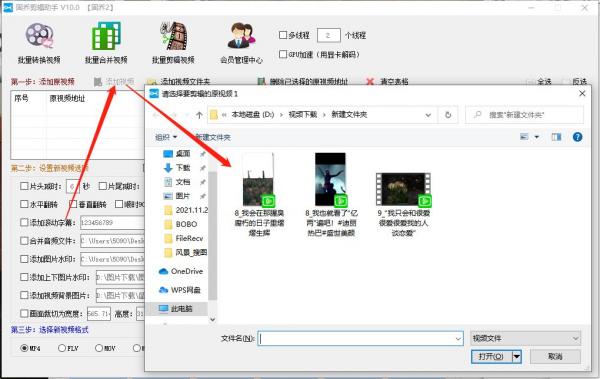The width and height of the screenshot is (600, 379).
Task: Click the scrolling subtitle text field
Action: coord(112,222)
